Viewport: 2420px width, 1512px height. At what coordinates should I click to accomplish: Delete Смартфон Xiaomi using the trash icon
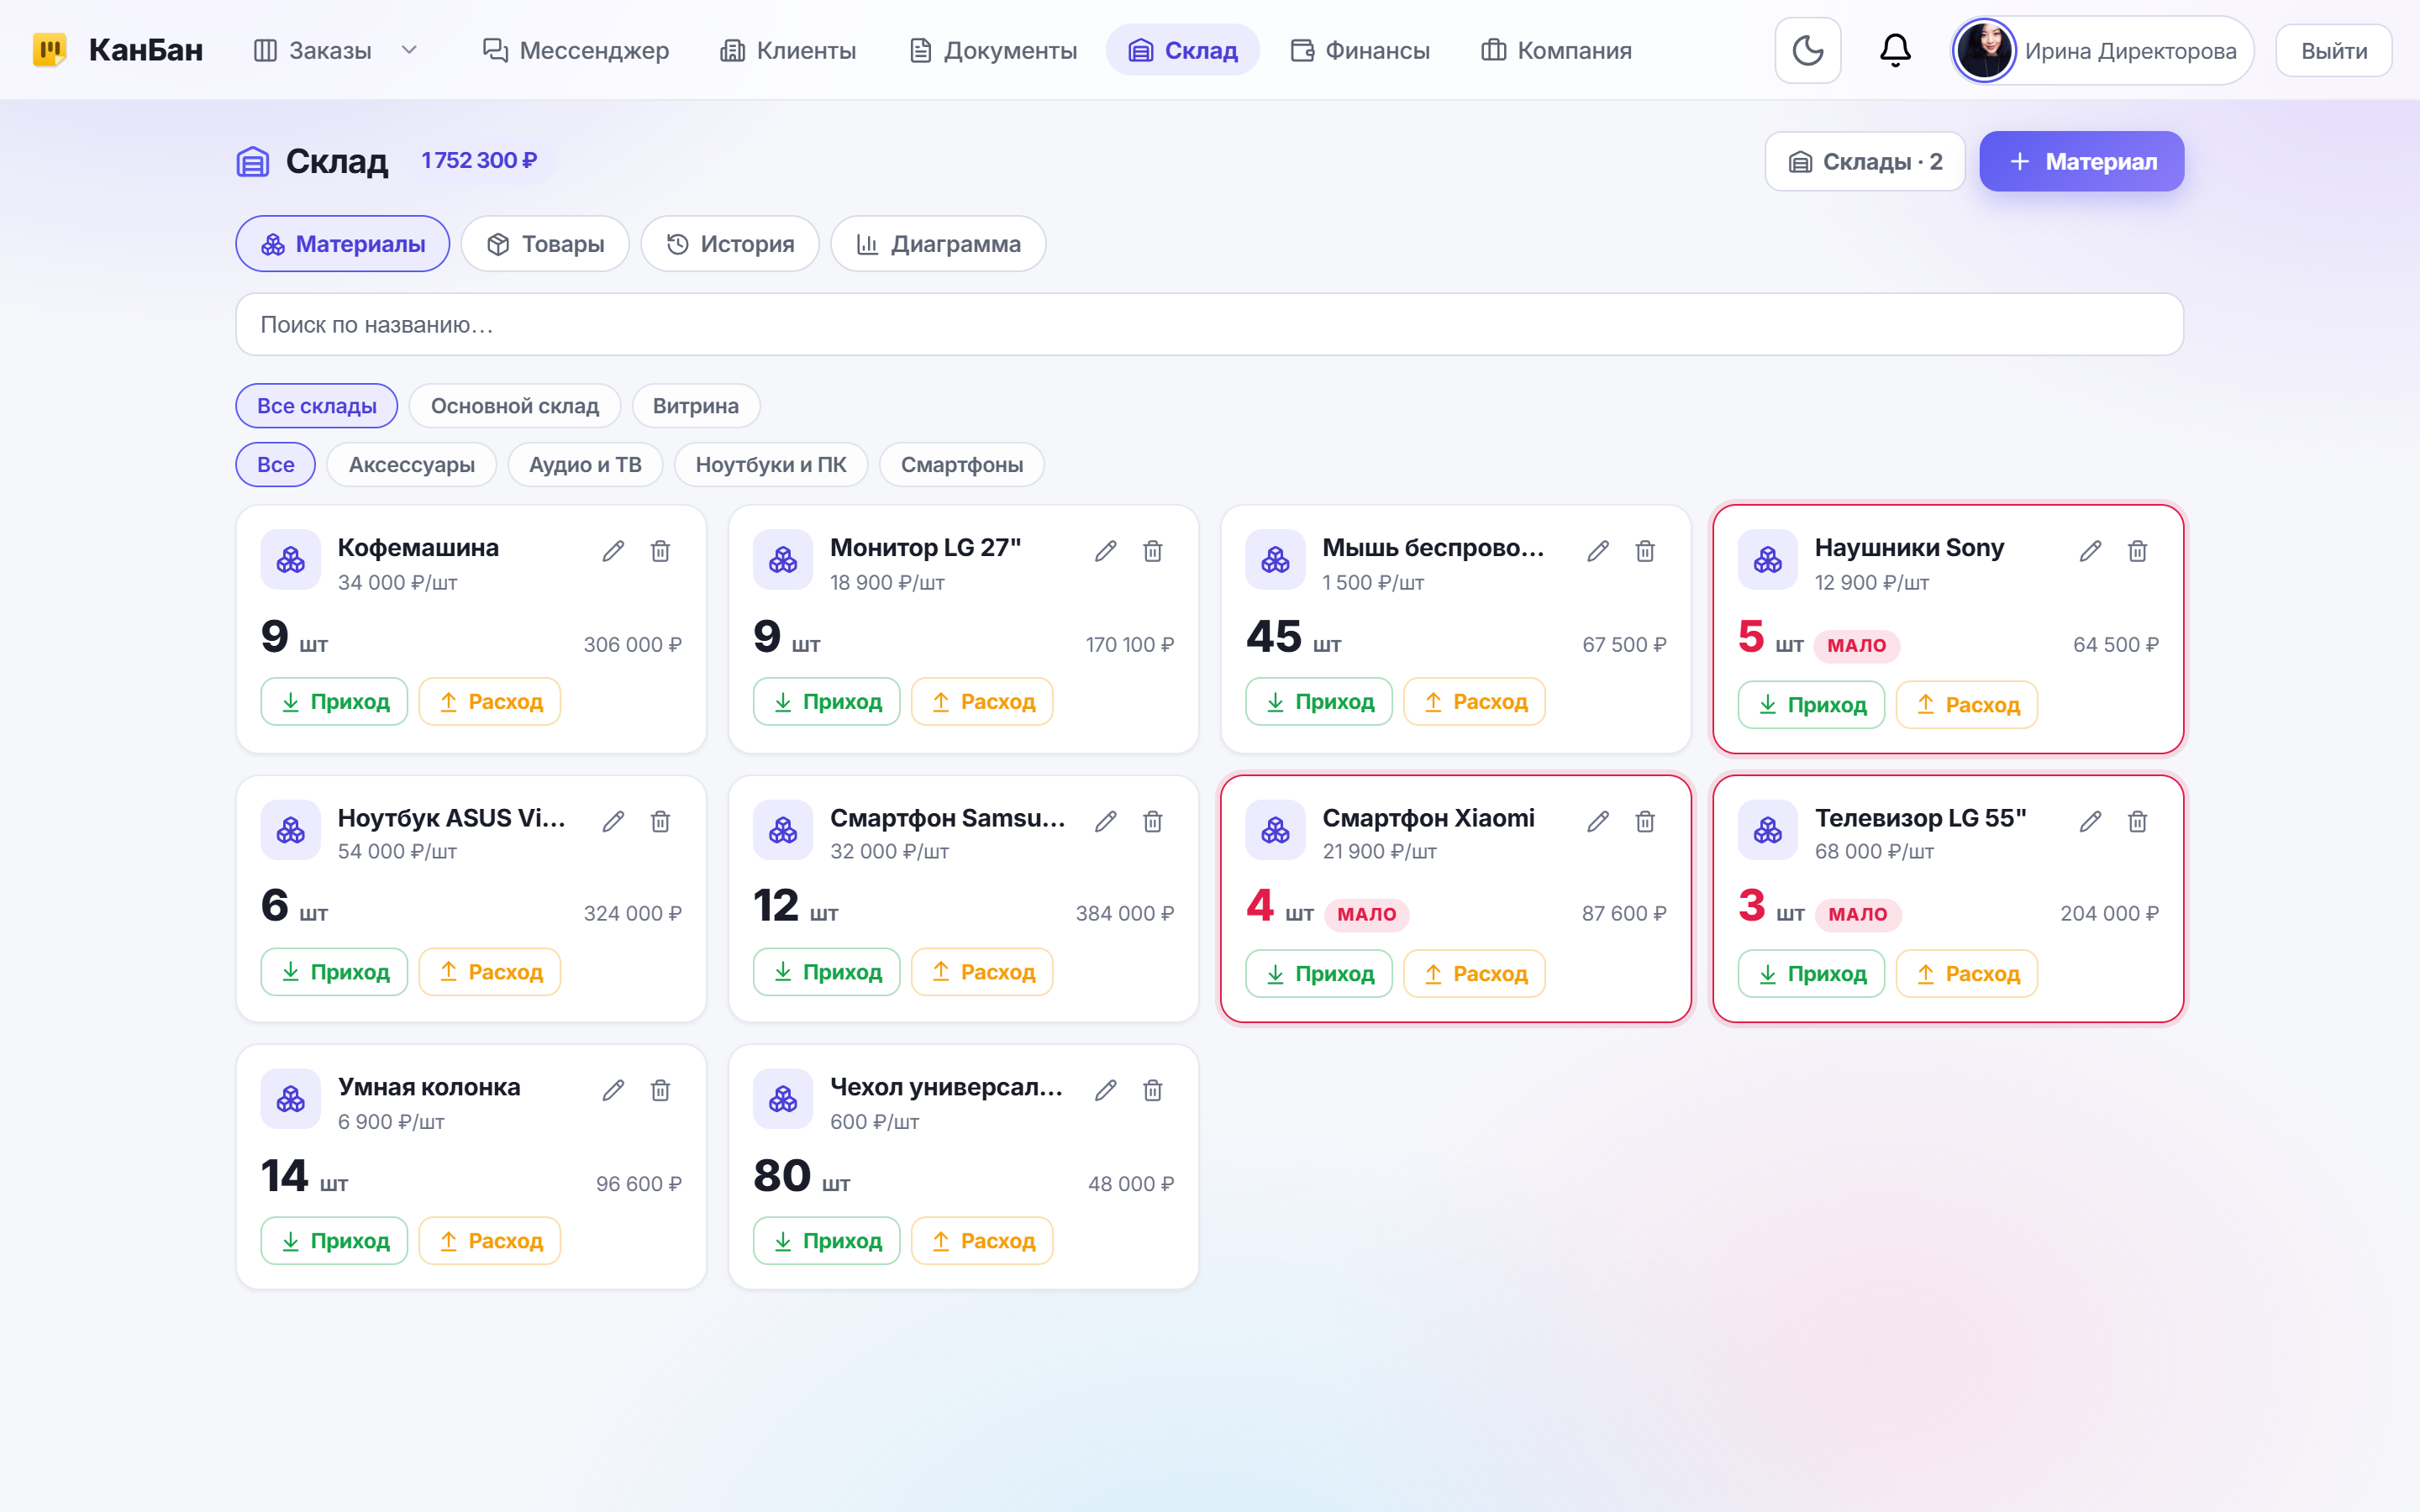pyautogui.click(x=1645, y=821)
